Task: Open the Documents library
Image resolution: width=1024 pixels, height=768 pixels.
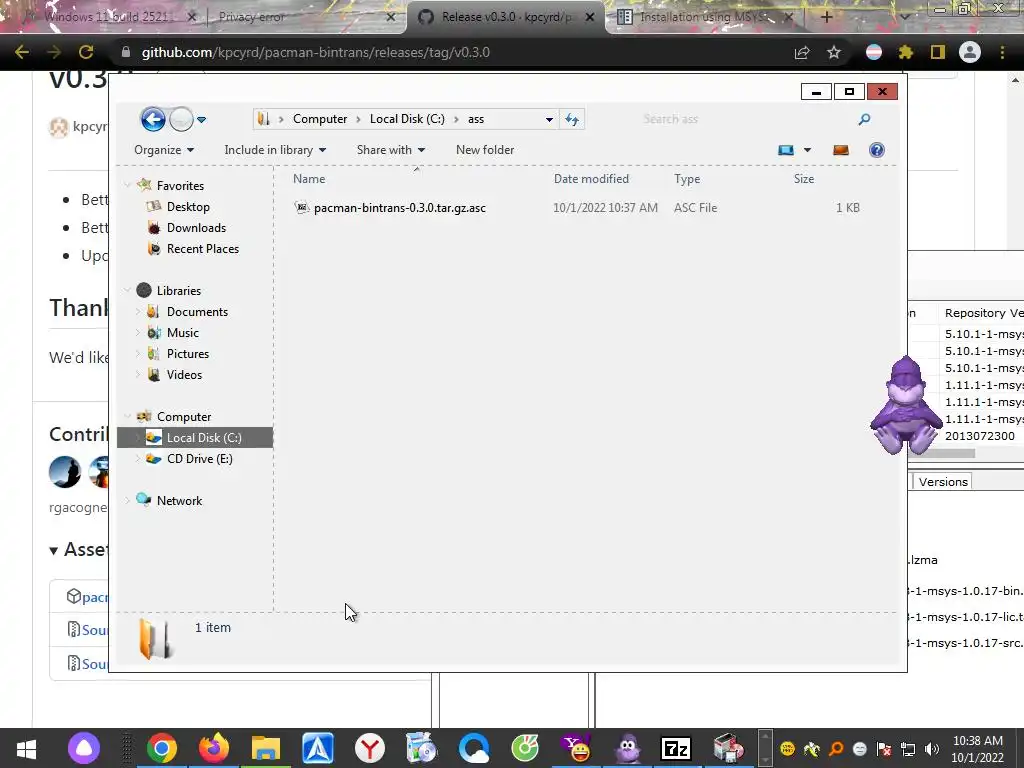Action: click(197, 312)
